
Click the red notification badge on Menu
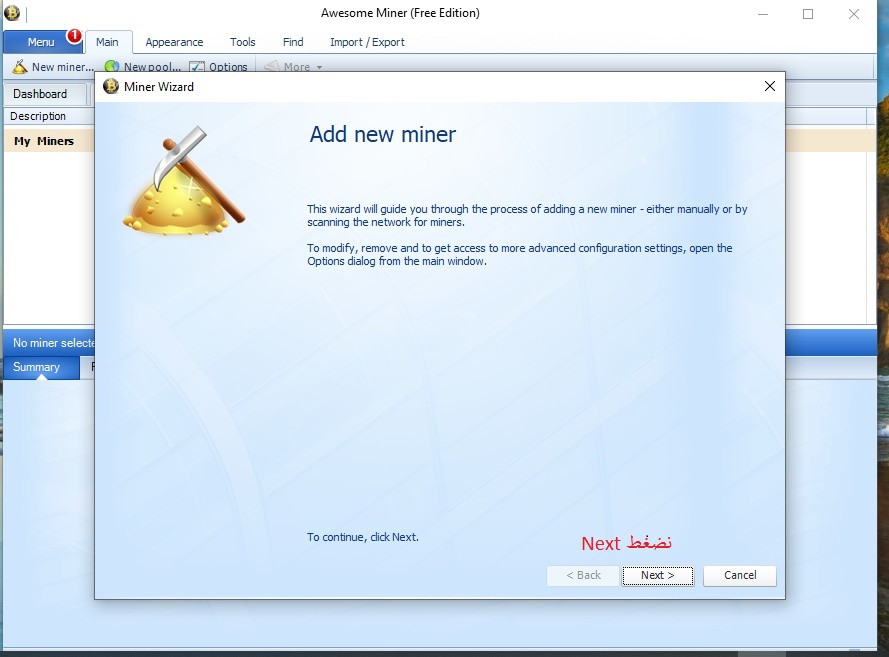pyautogui.click(x=74, y=36)
